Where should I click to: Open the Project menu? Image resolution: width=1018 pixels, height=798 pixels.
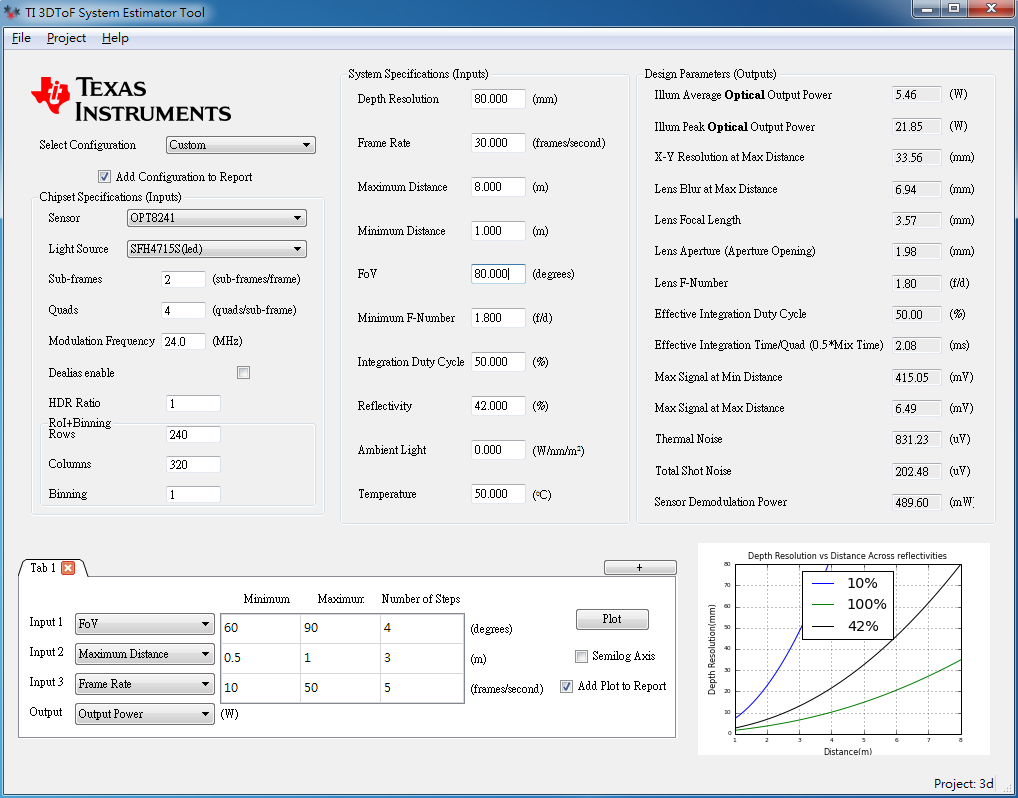[x=66, y=38]
